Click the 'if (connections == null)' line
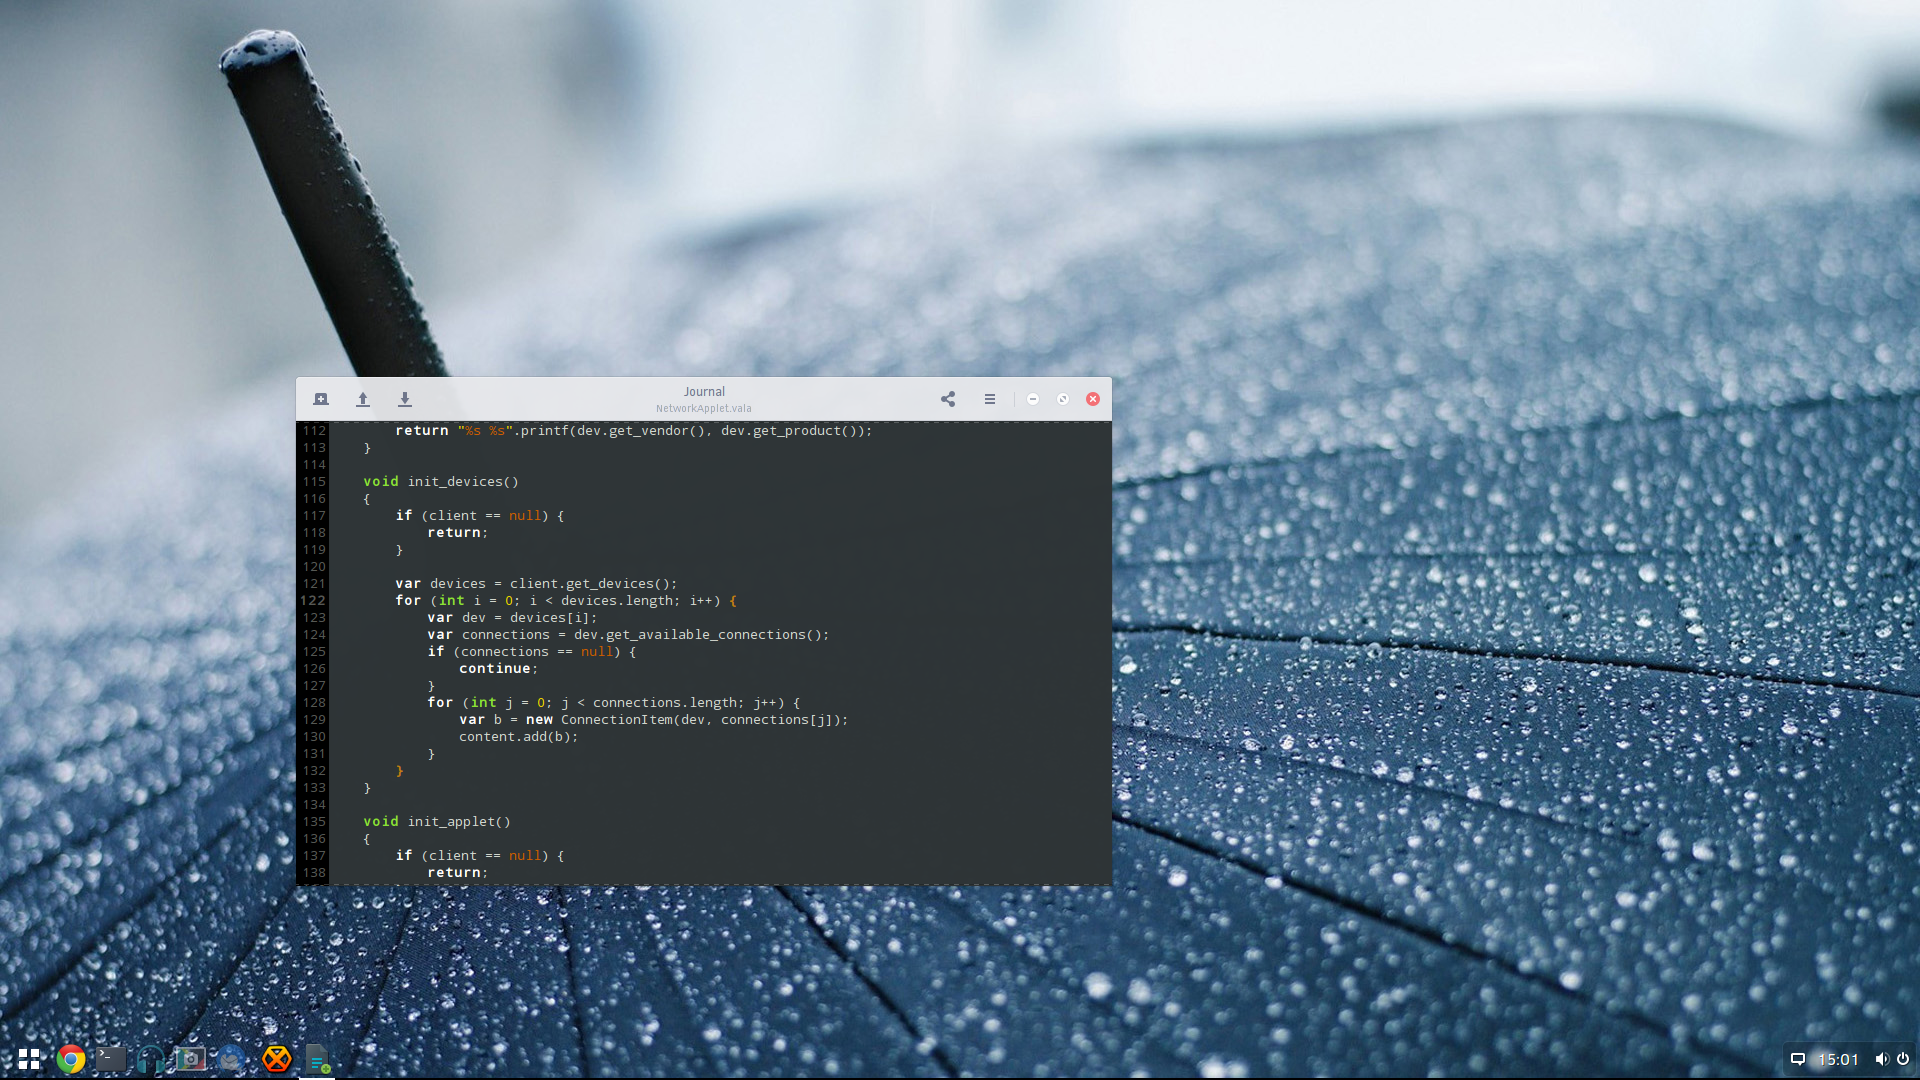 pyautogui.click(x=532, y=652)
